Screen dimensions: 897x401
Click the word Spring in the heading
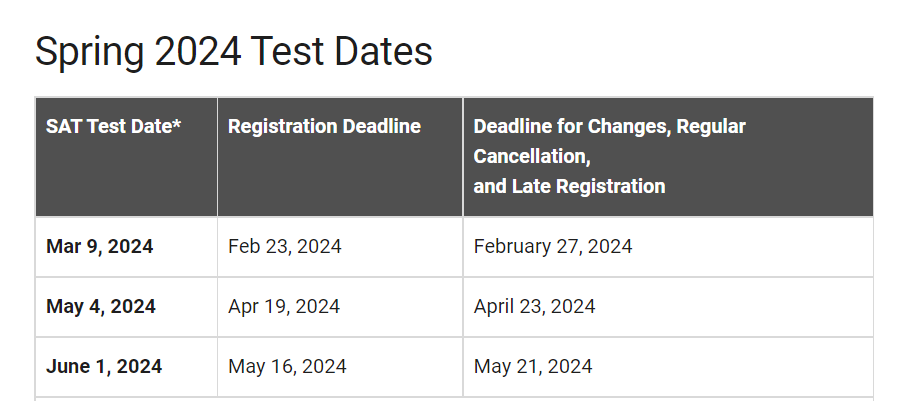tap(86, 52)
